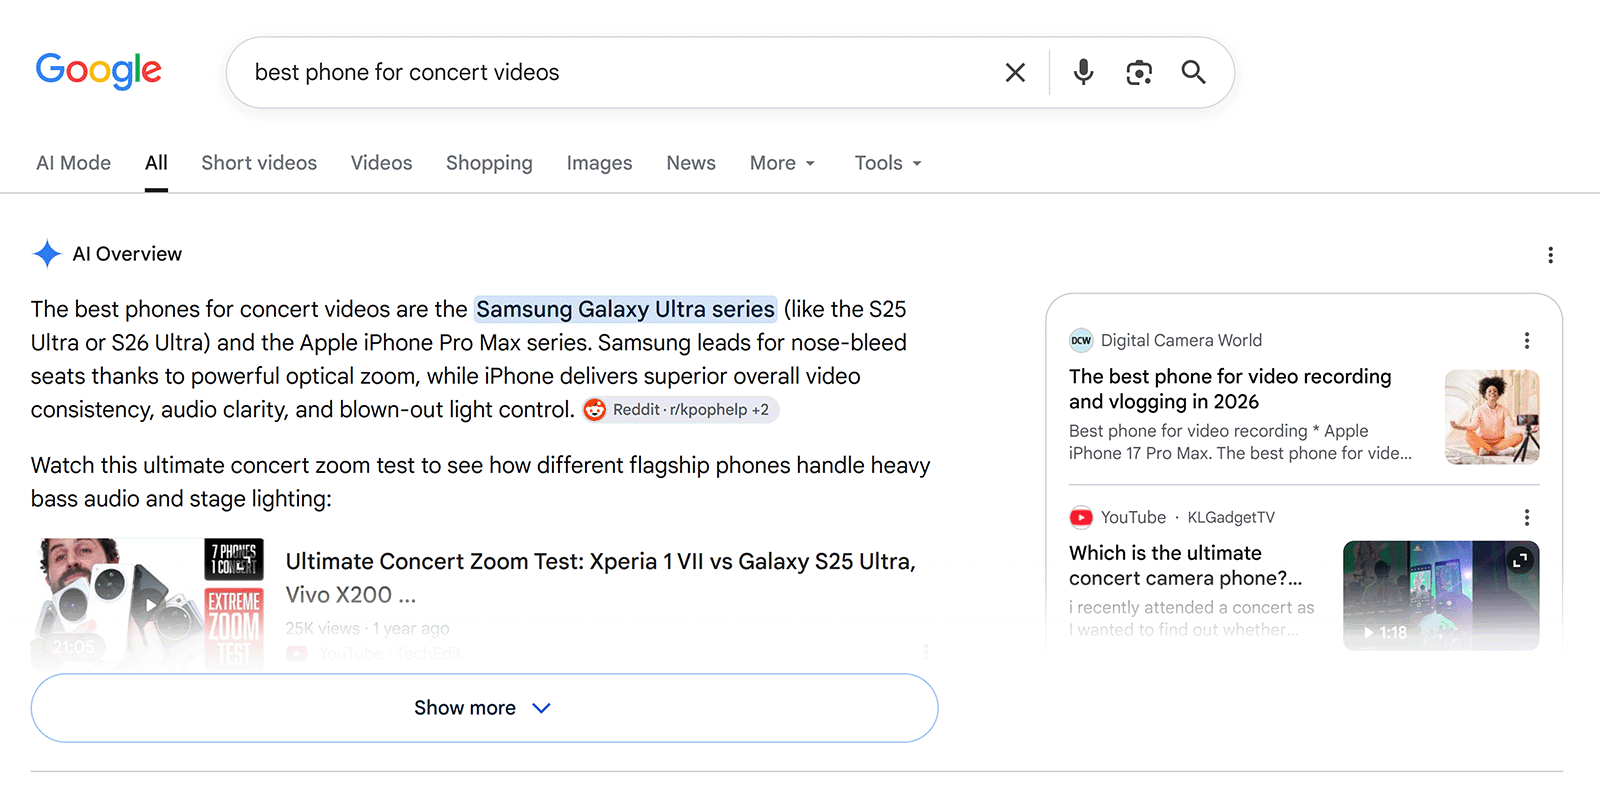Click the YouTube source icon
Image resolution: width=1600 pixels, height=806 pixels.
click(x=1081, y=517)
